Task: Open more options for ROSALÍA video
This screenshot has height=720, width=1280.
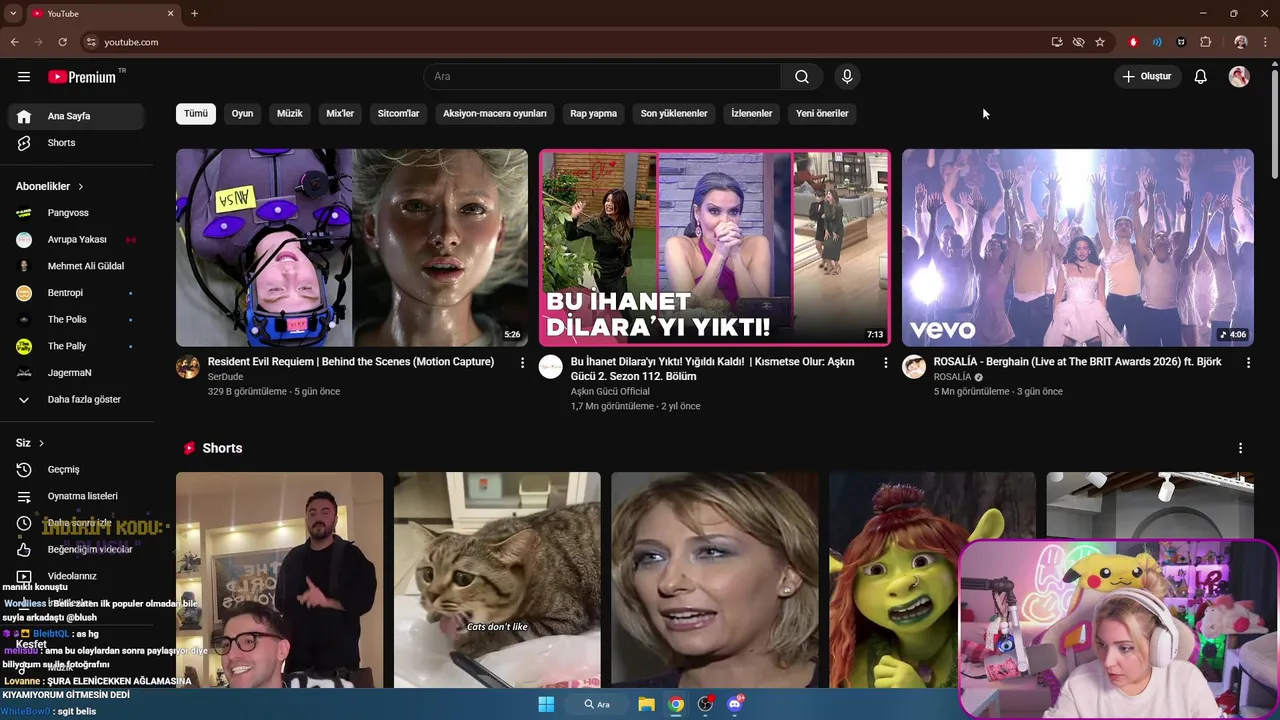Action: [x=1248, y=363]
